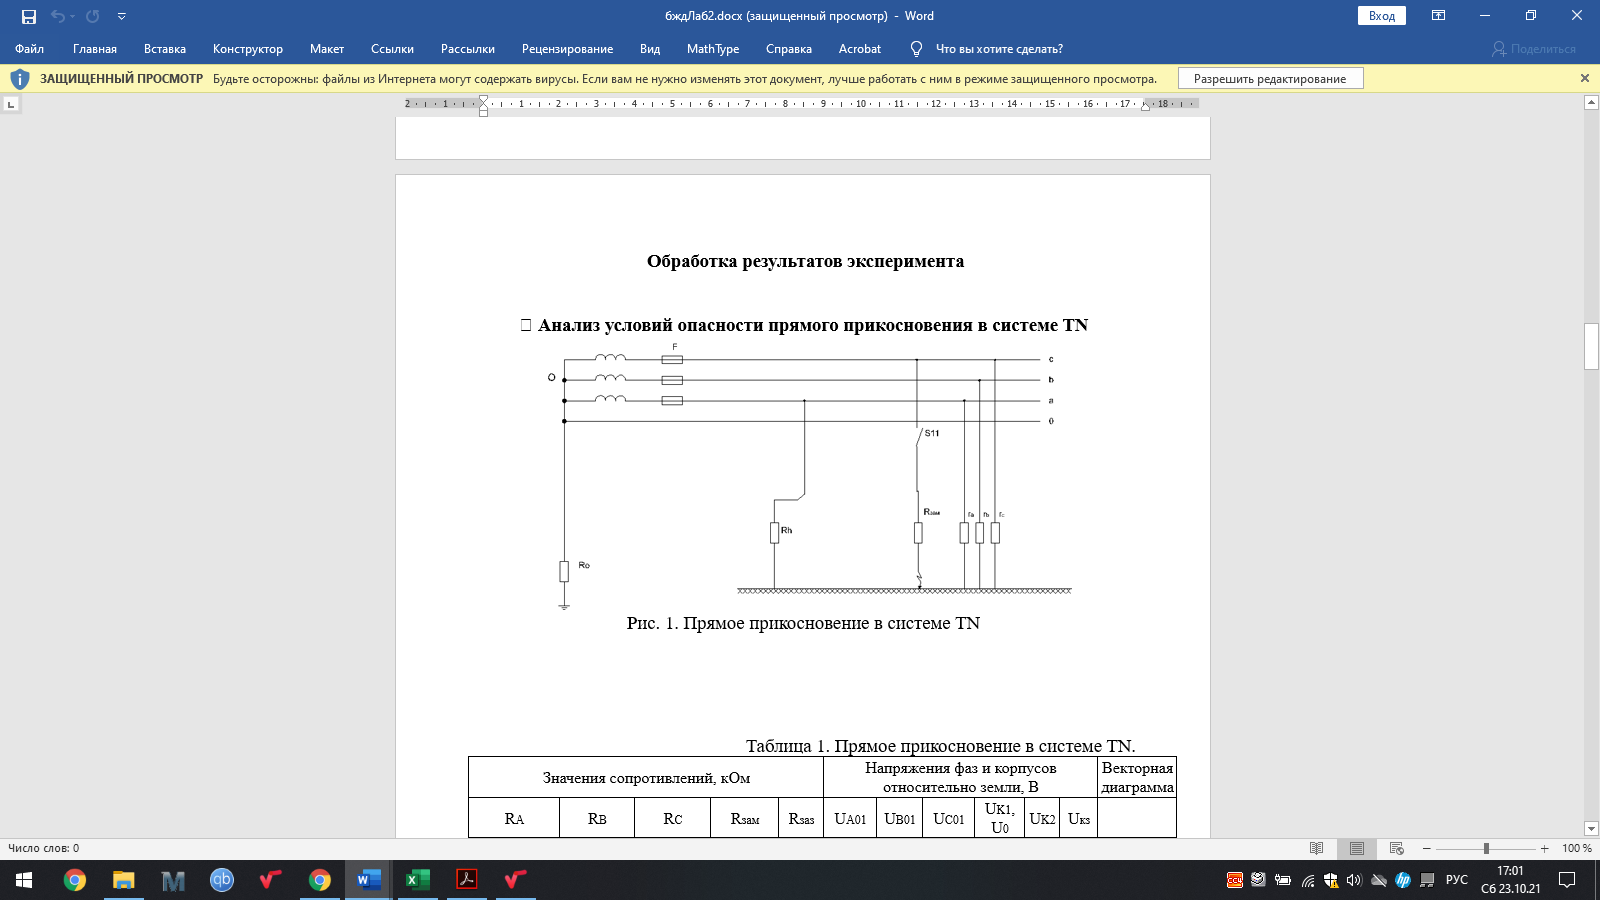This screenshot has width=1600, height=900.
Task: Type in 'Что вы хотите сделать?' search field
Action: (999, 49)
